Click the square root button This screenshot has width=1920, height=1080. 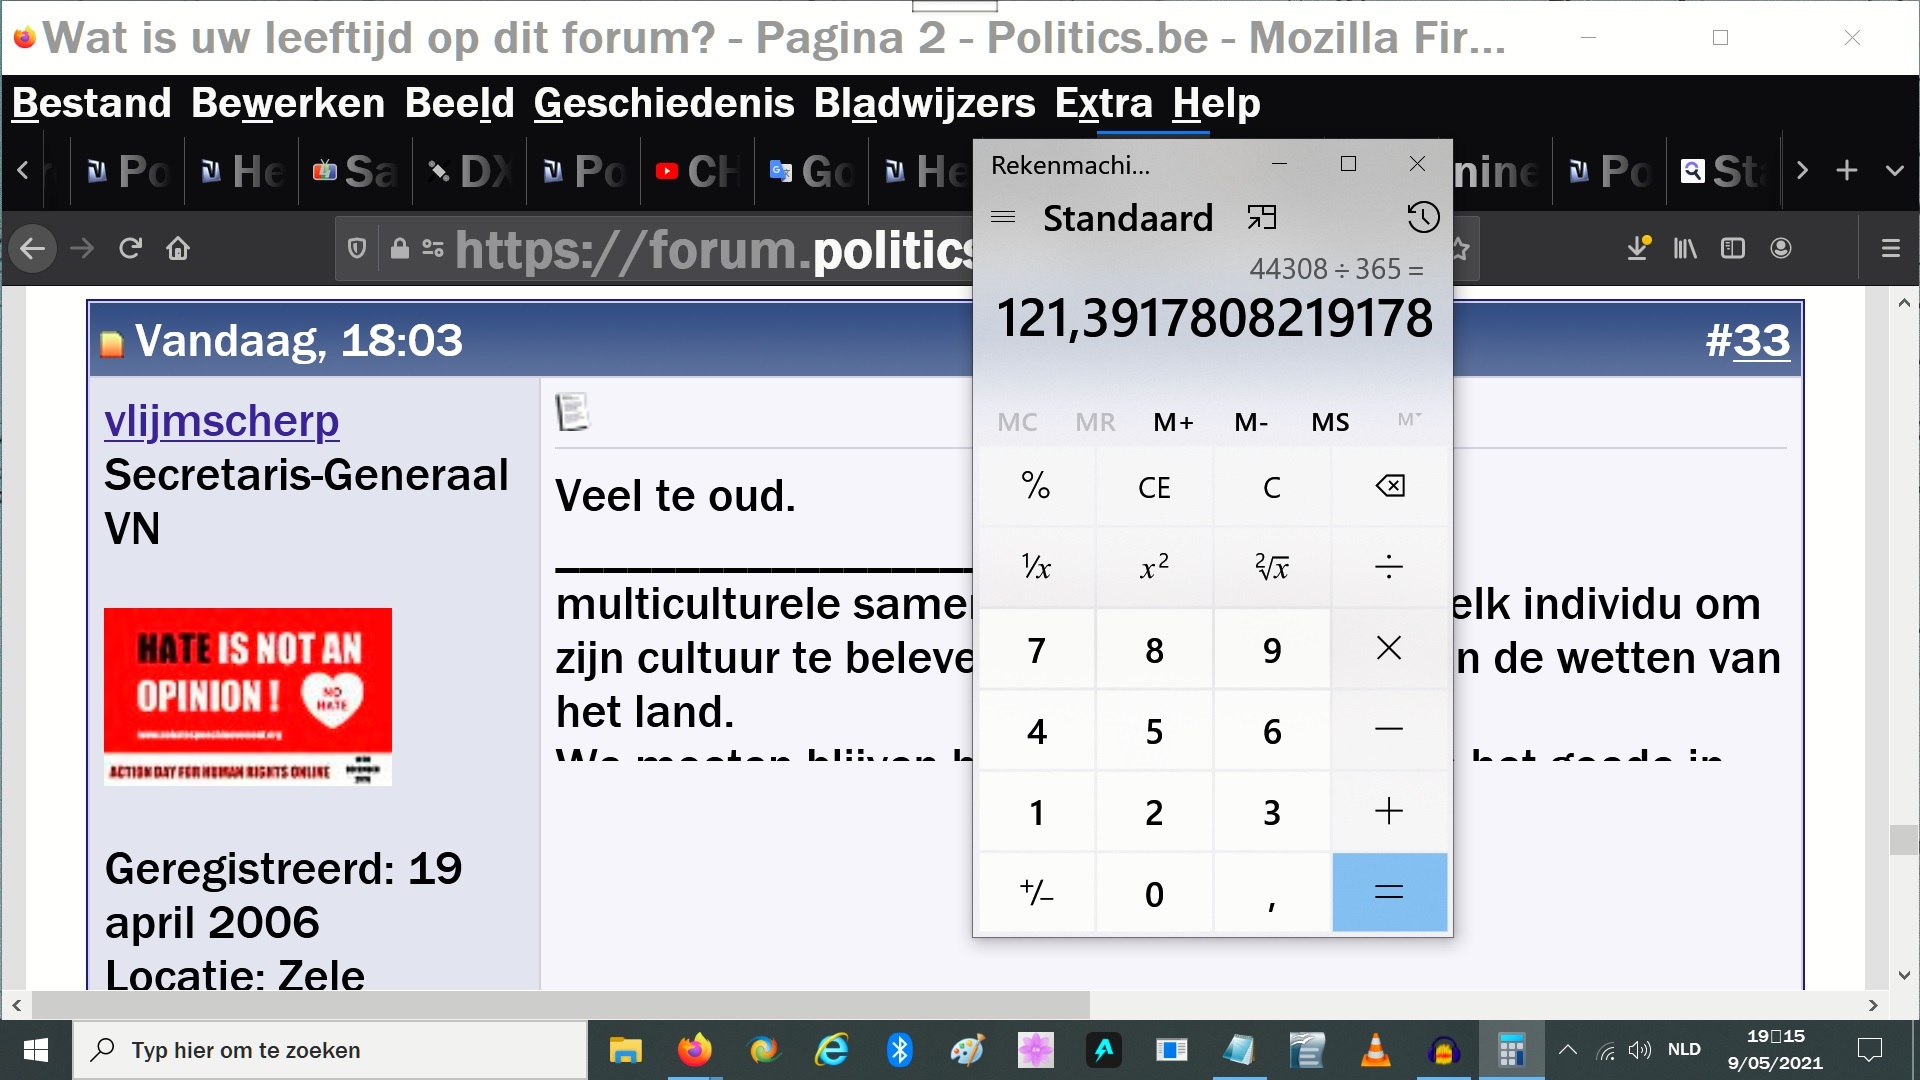coord(1272,568)
